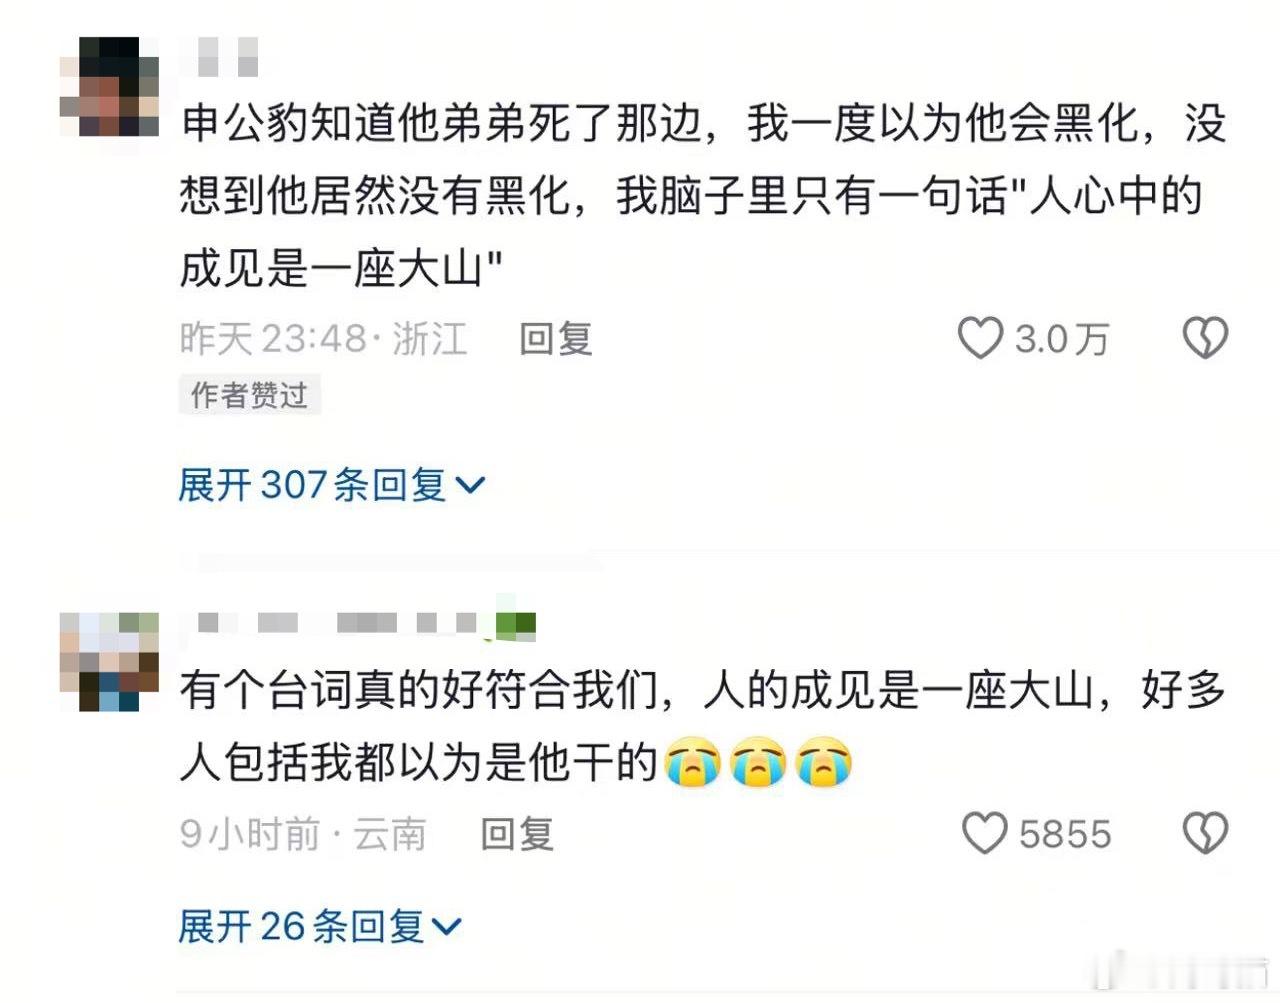Screen dimensions: 1280x1003
Task: Tap the 昨天 23:48 · 浙江 timestamp
Action: [323, 339]
